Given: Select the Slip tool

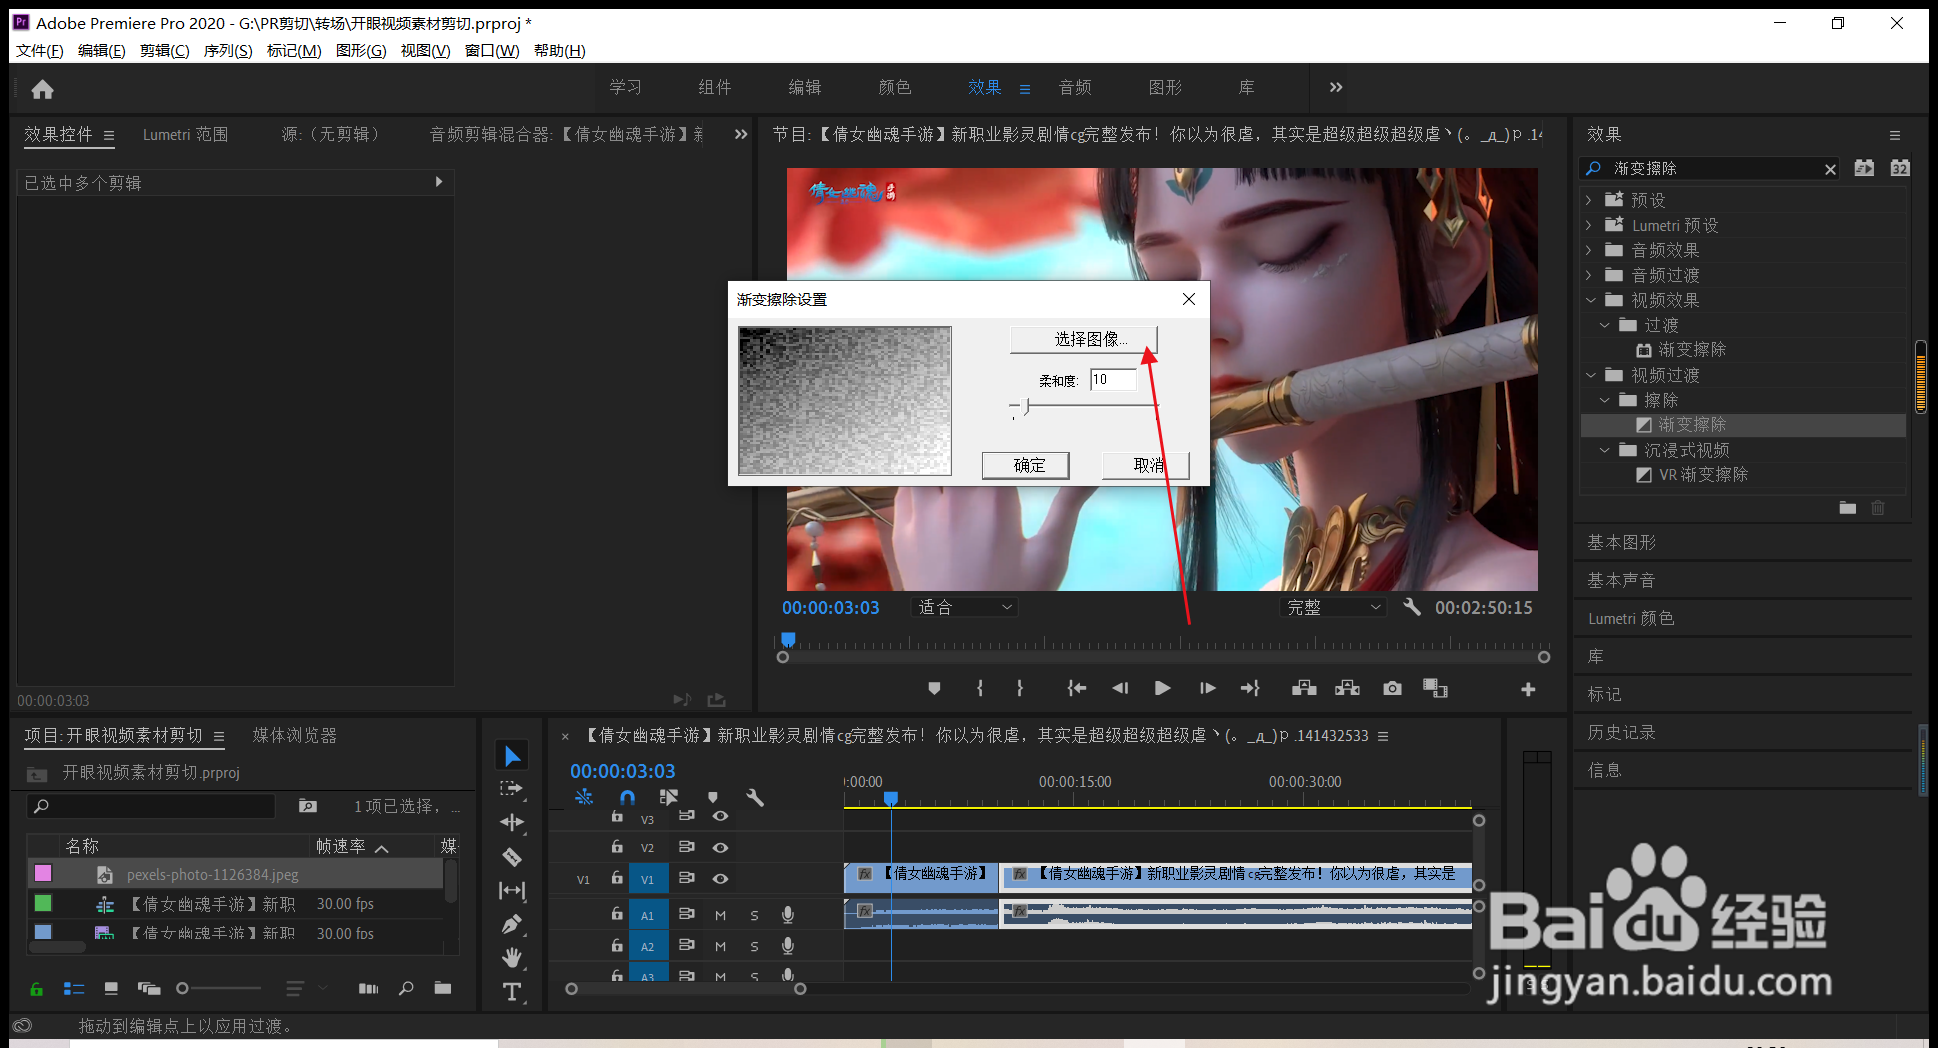Looking at the screenshot, I should click(512, 890).
